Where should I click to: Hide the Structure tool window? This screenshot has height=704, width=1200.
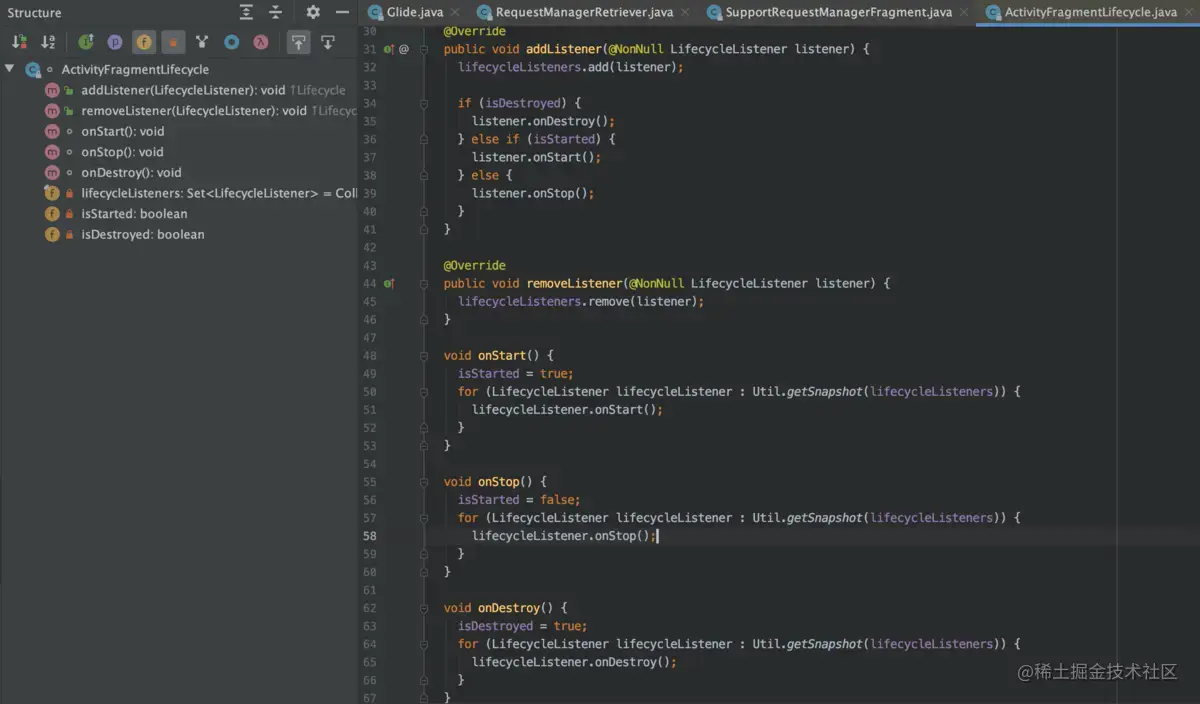pos(342,12)
